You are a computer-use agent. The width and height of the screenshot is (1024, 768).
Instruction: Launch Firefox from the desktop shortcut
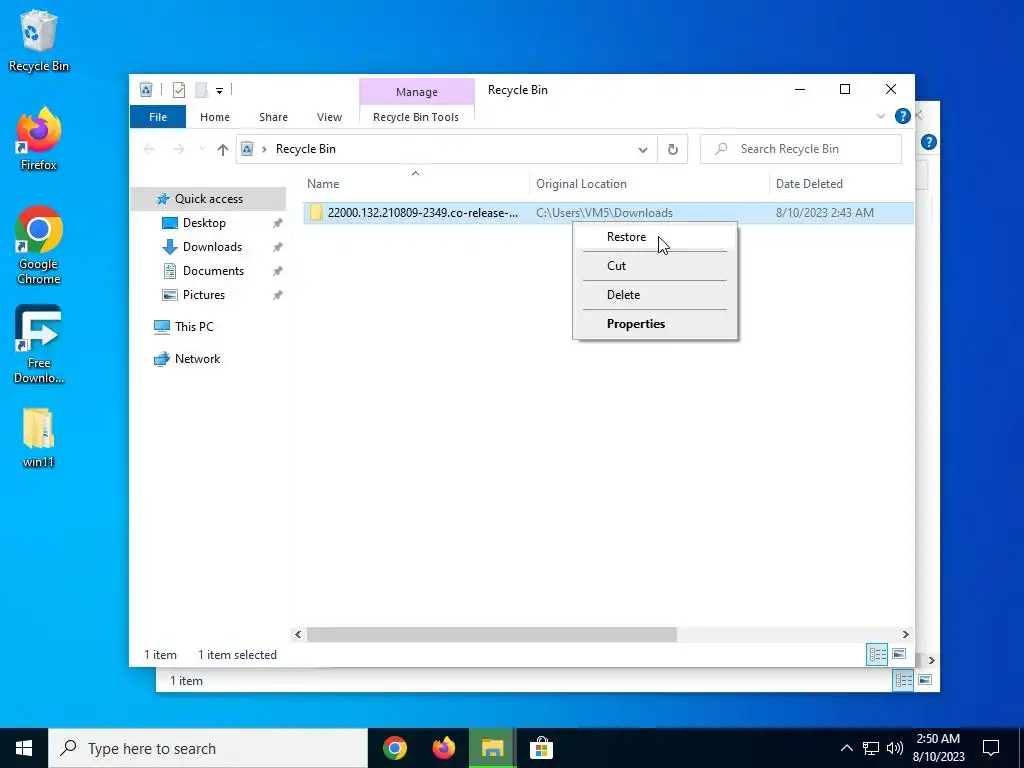click(39, 139)
